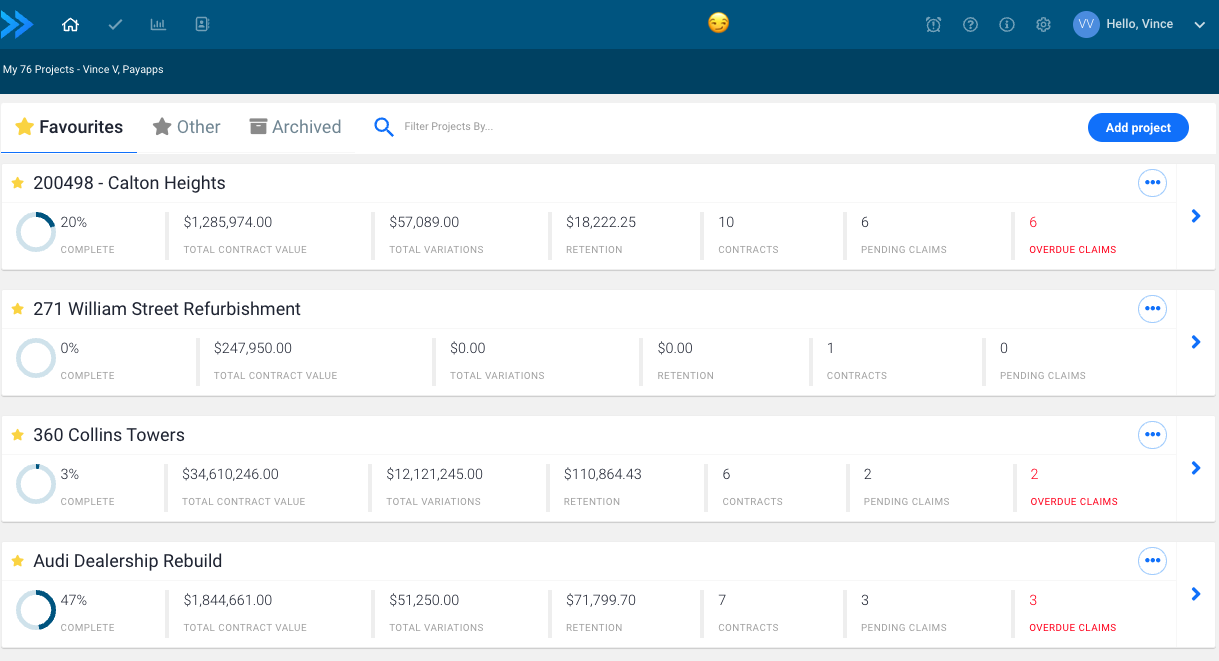Click the Payapps logo in the top bar

(19, 23)
